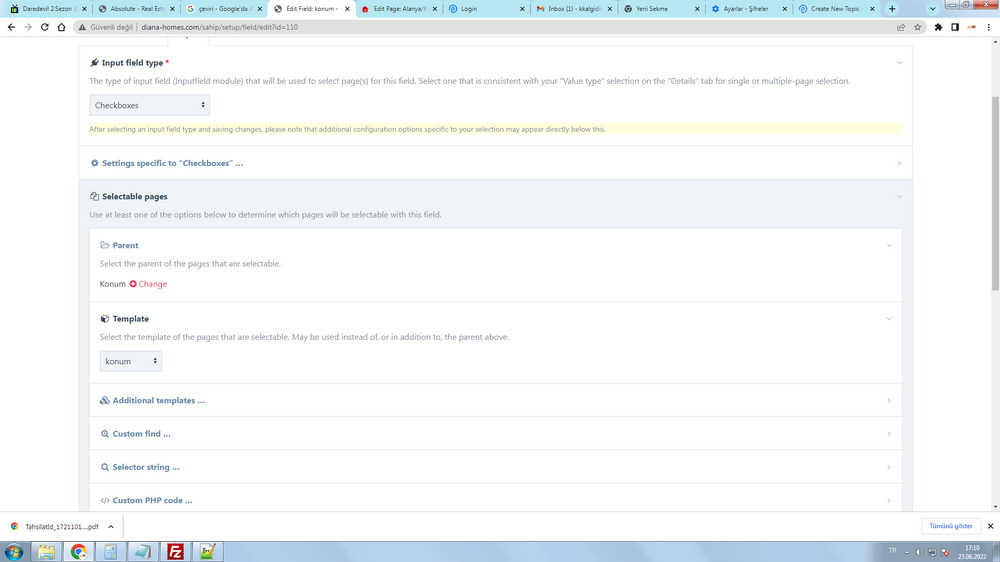Open the Input field type dropdown showing Checkboxes
1000x562 pixels.
click(x=149, y=105)
